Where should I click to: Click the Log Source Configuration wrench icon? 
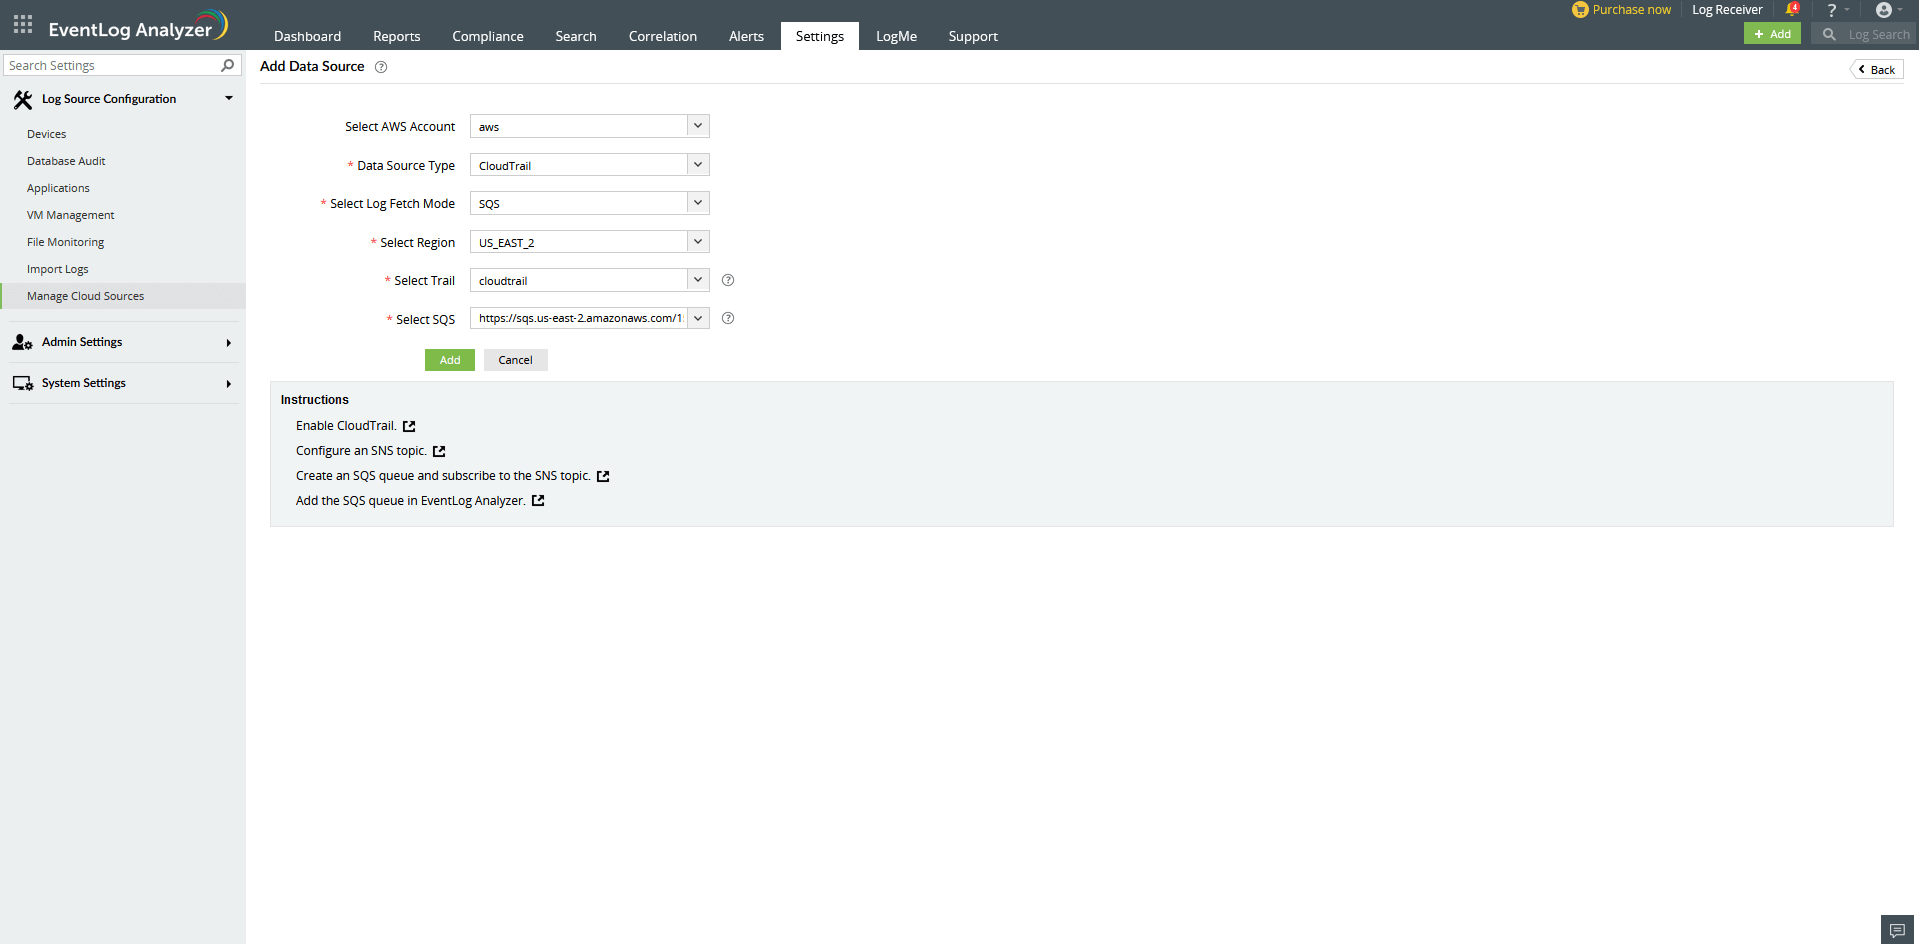click(23, 99)
